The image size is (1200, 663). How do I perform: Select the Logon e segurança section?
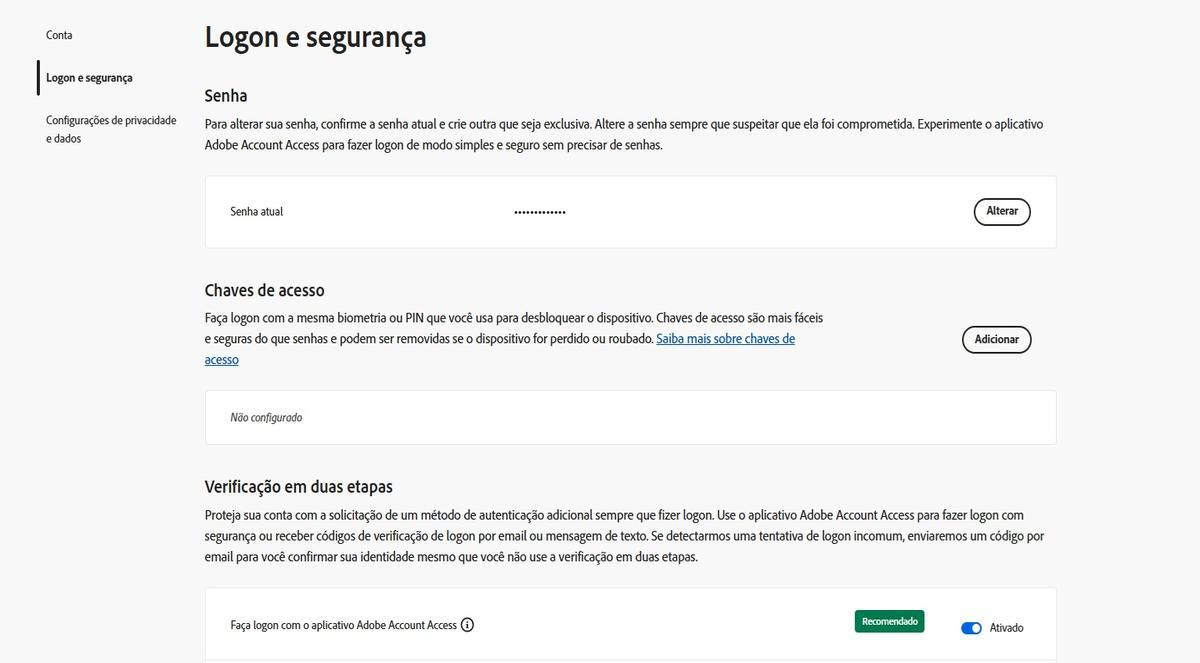point(89,77)
